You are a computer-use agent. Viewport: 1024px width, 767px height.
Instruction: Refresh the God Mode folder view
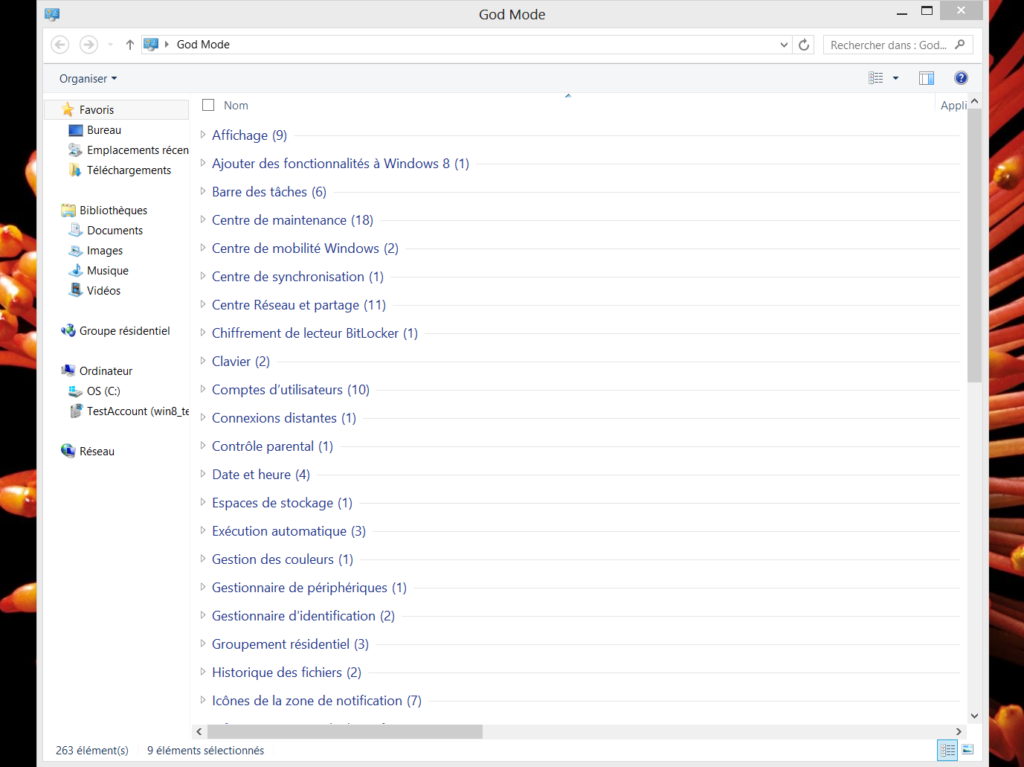point(804,44)
